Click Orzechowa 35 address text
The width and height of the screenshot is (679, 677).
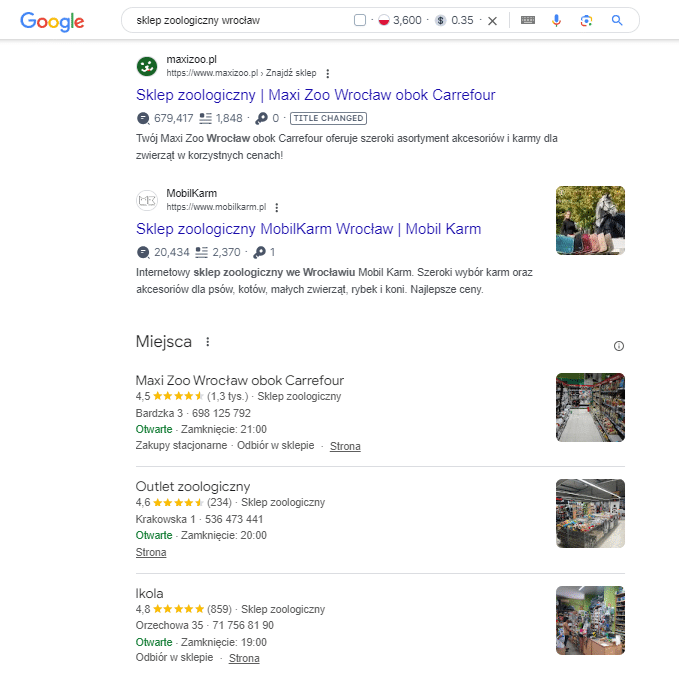[169, 625]
